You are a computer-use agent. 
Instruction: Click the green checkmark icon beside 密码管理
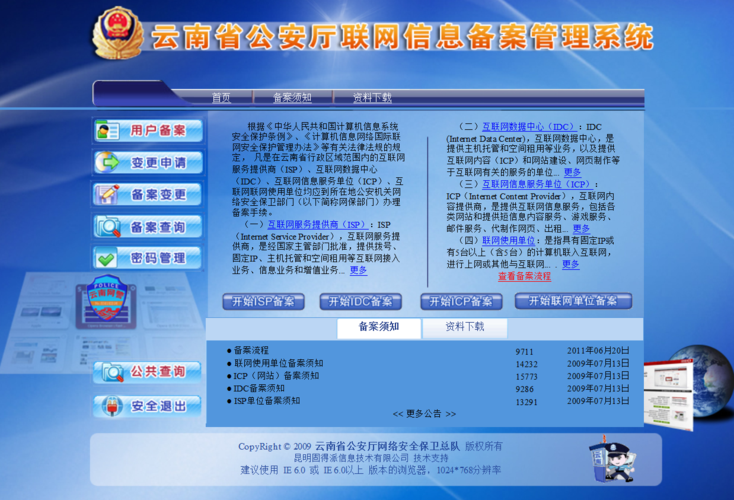[x=107, y=258]
